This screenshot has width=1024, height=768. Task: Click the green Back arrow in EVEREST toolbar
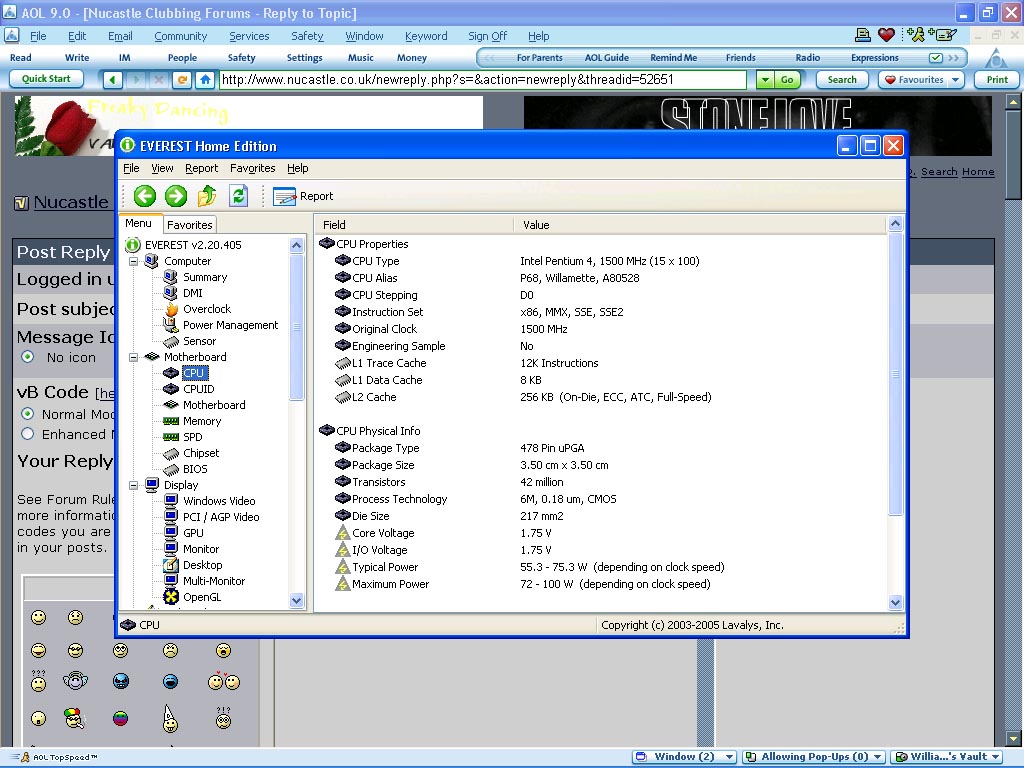(145, 196)
